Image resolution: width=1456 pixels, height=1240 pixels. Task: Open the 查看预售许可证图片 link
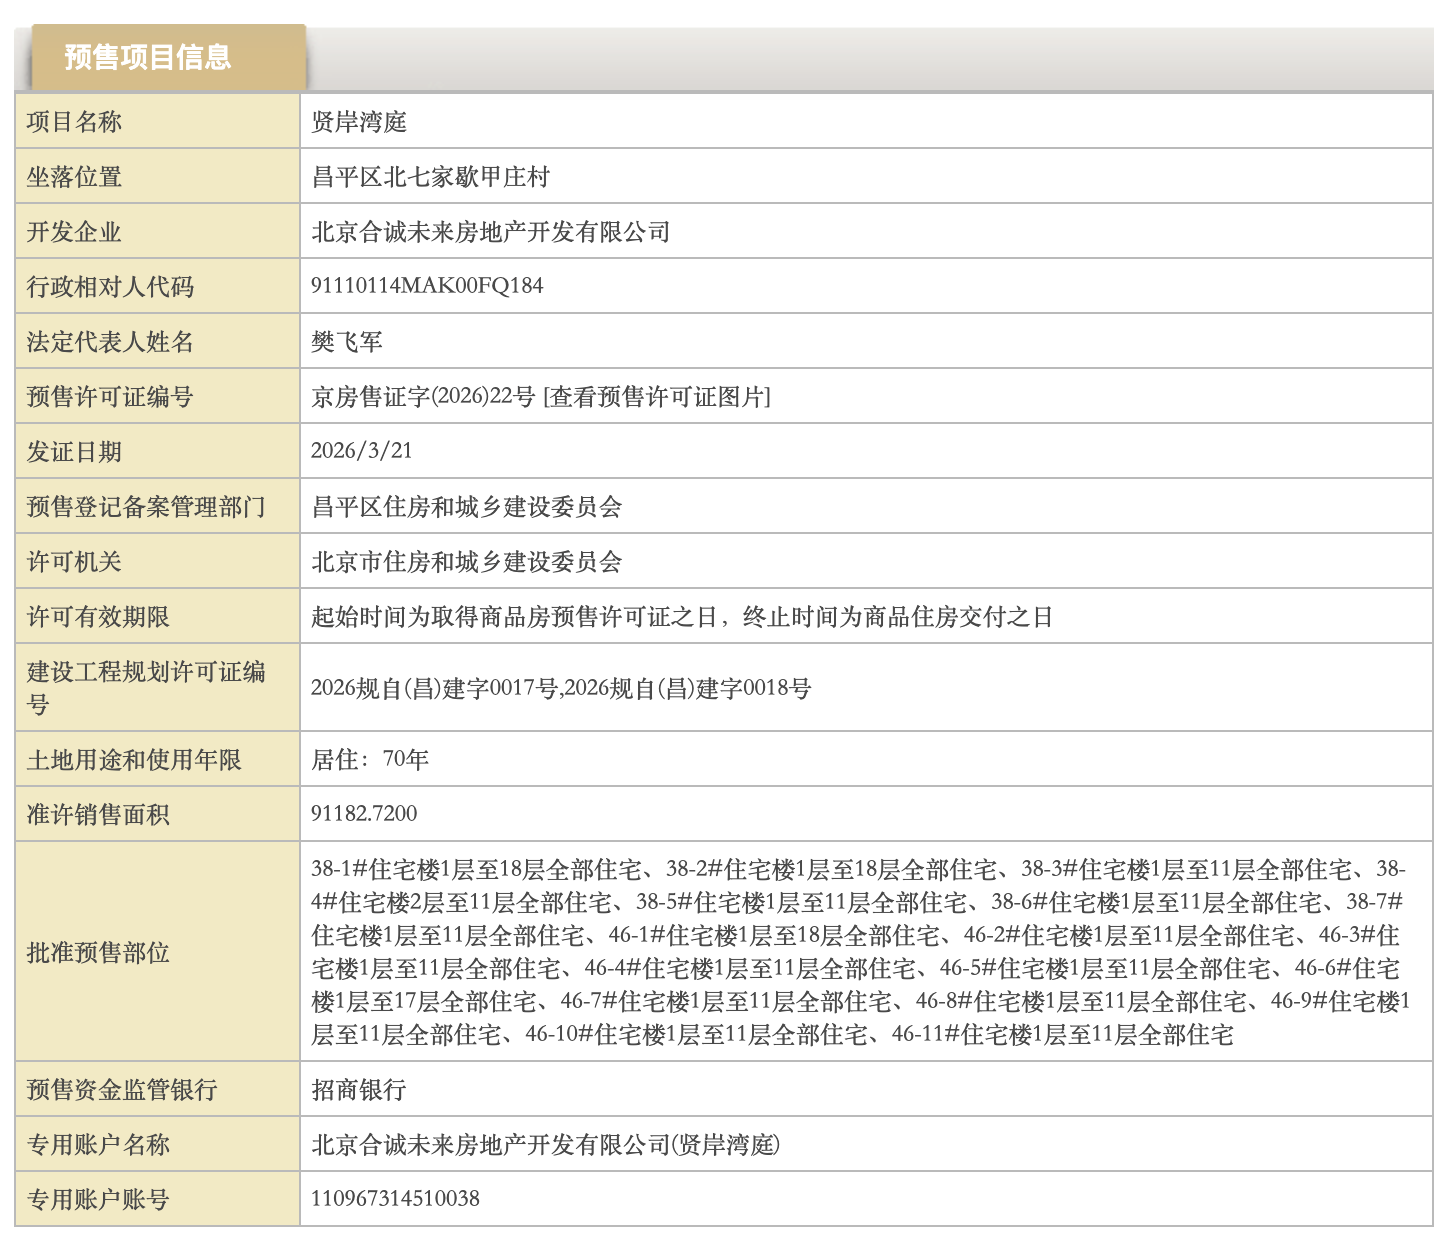(x=657, y=397)
